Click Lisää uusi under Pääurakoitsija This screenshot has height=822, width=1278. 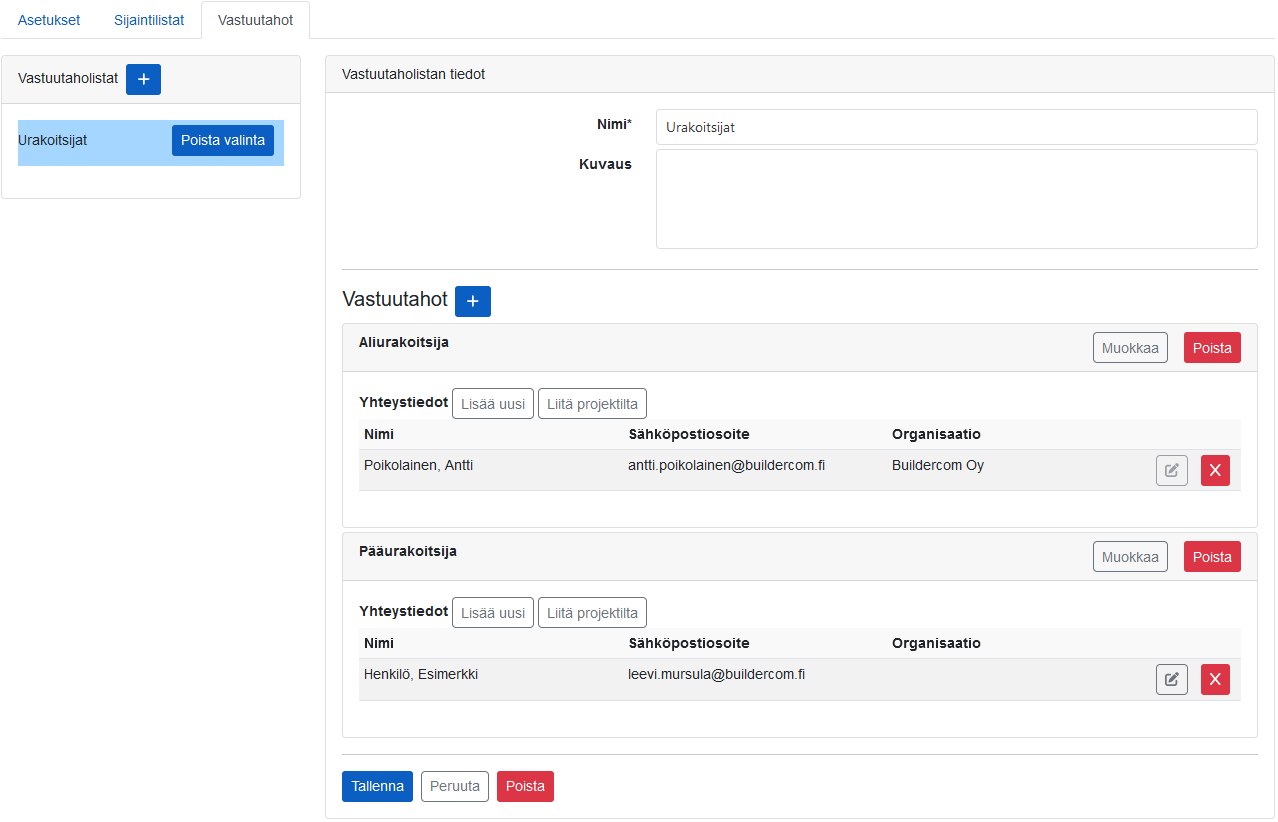493,613
